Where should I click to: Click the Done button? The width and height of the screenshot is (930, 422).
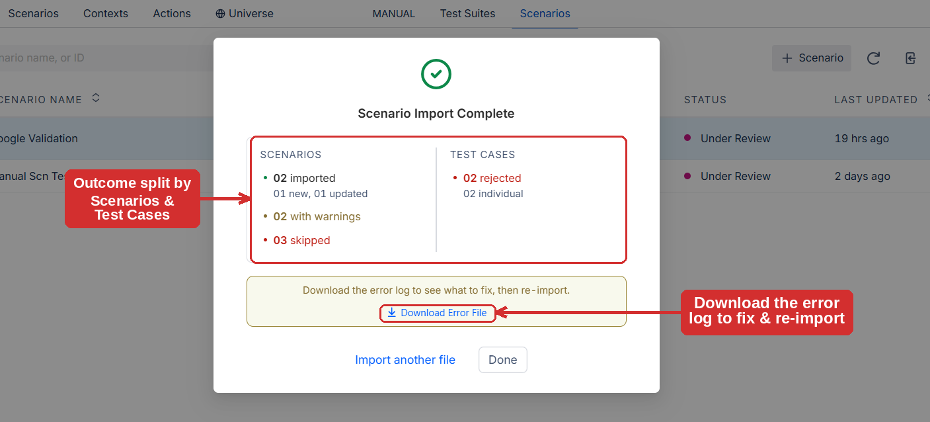(x=502, y=360)
